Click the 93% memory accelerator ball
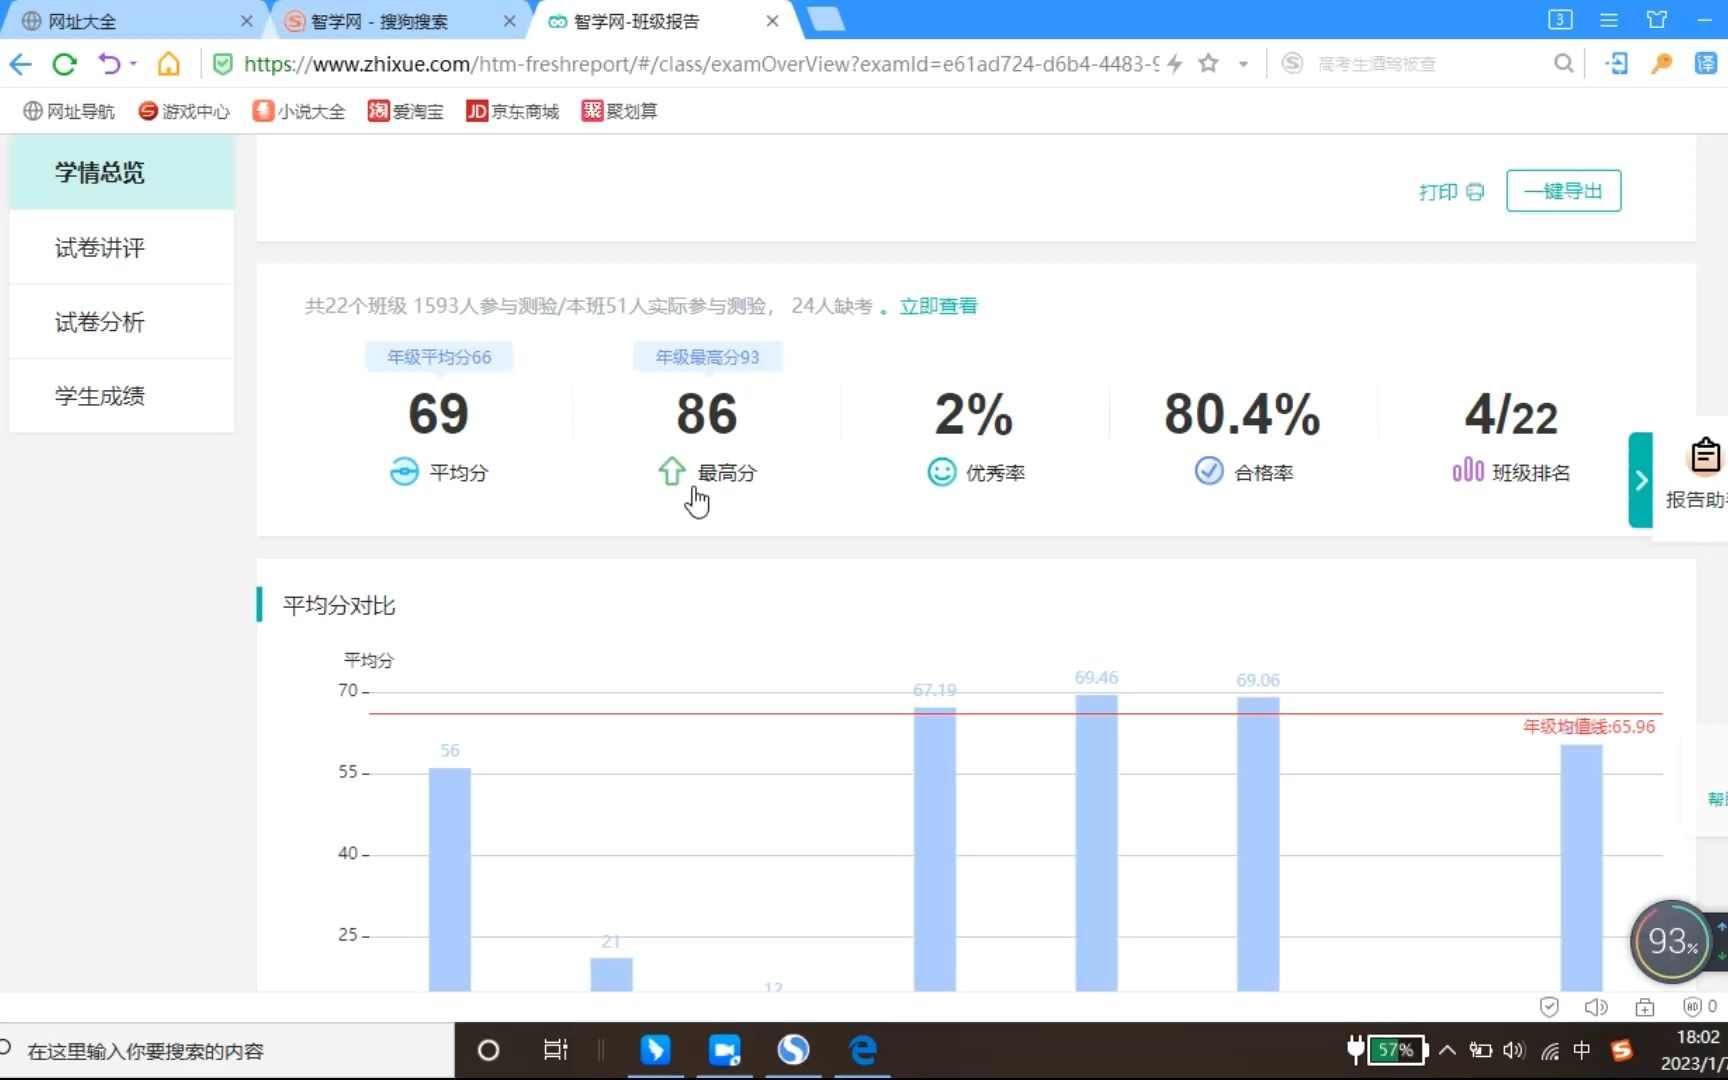This screenshot has width=1728, height=1080. [1671, 941]
